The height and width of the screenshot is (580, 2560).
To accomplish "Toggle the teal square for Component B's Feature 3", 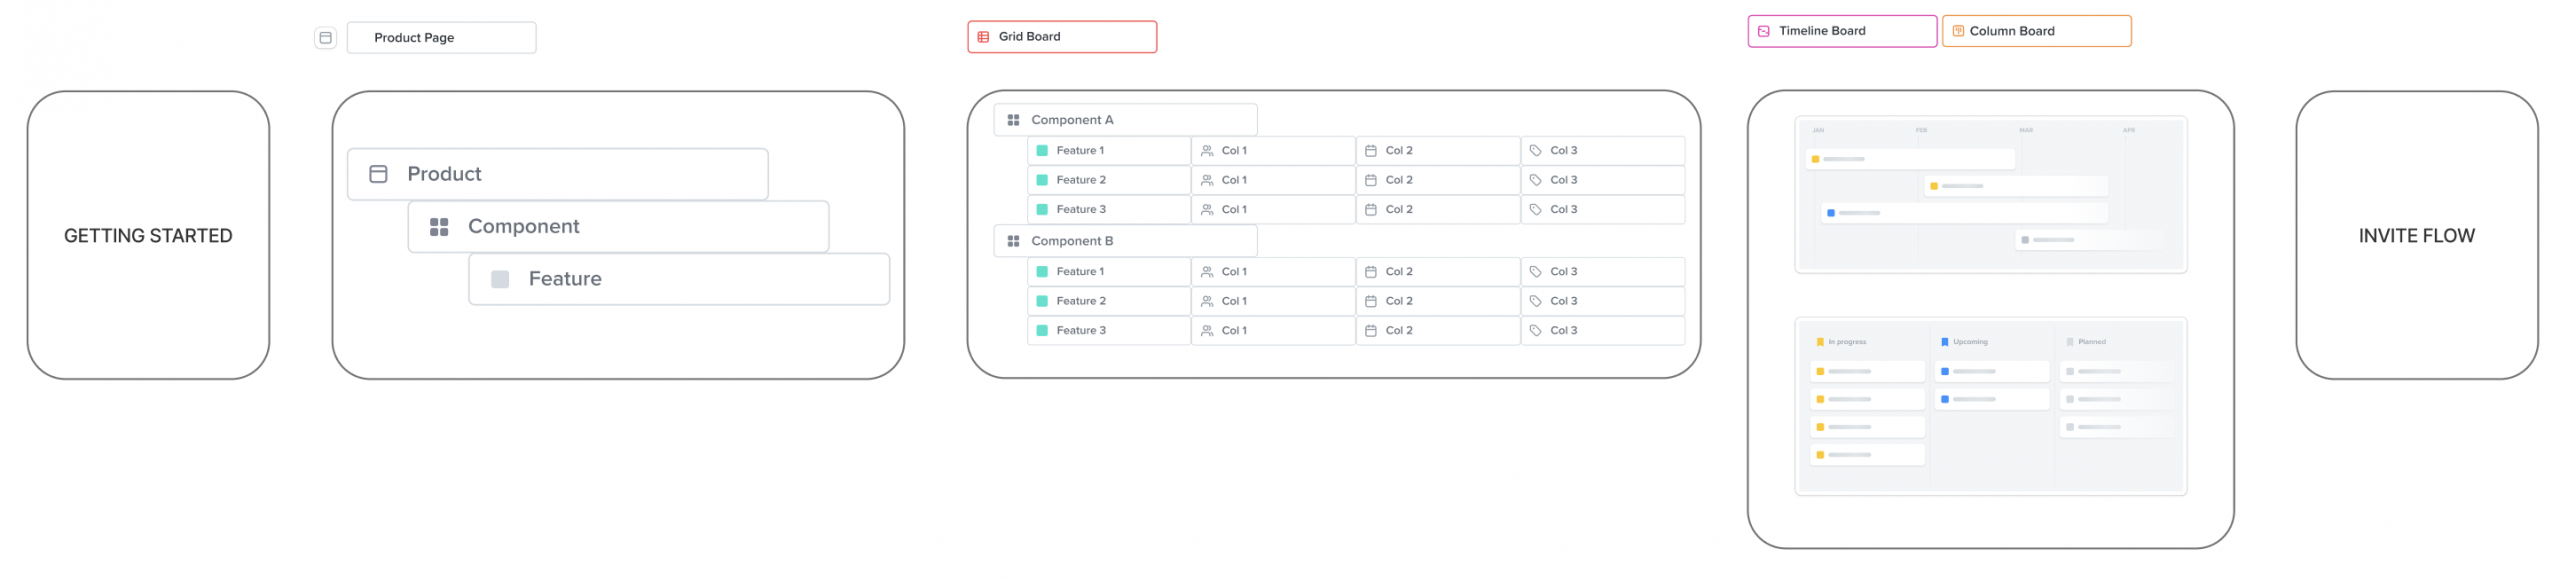I will (x=1042, y=331).
